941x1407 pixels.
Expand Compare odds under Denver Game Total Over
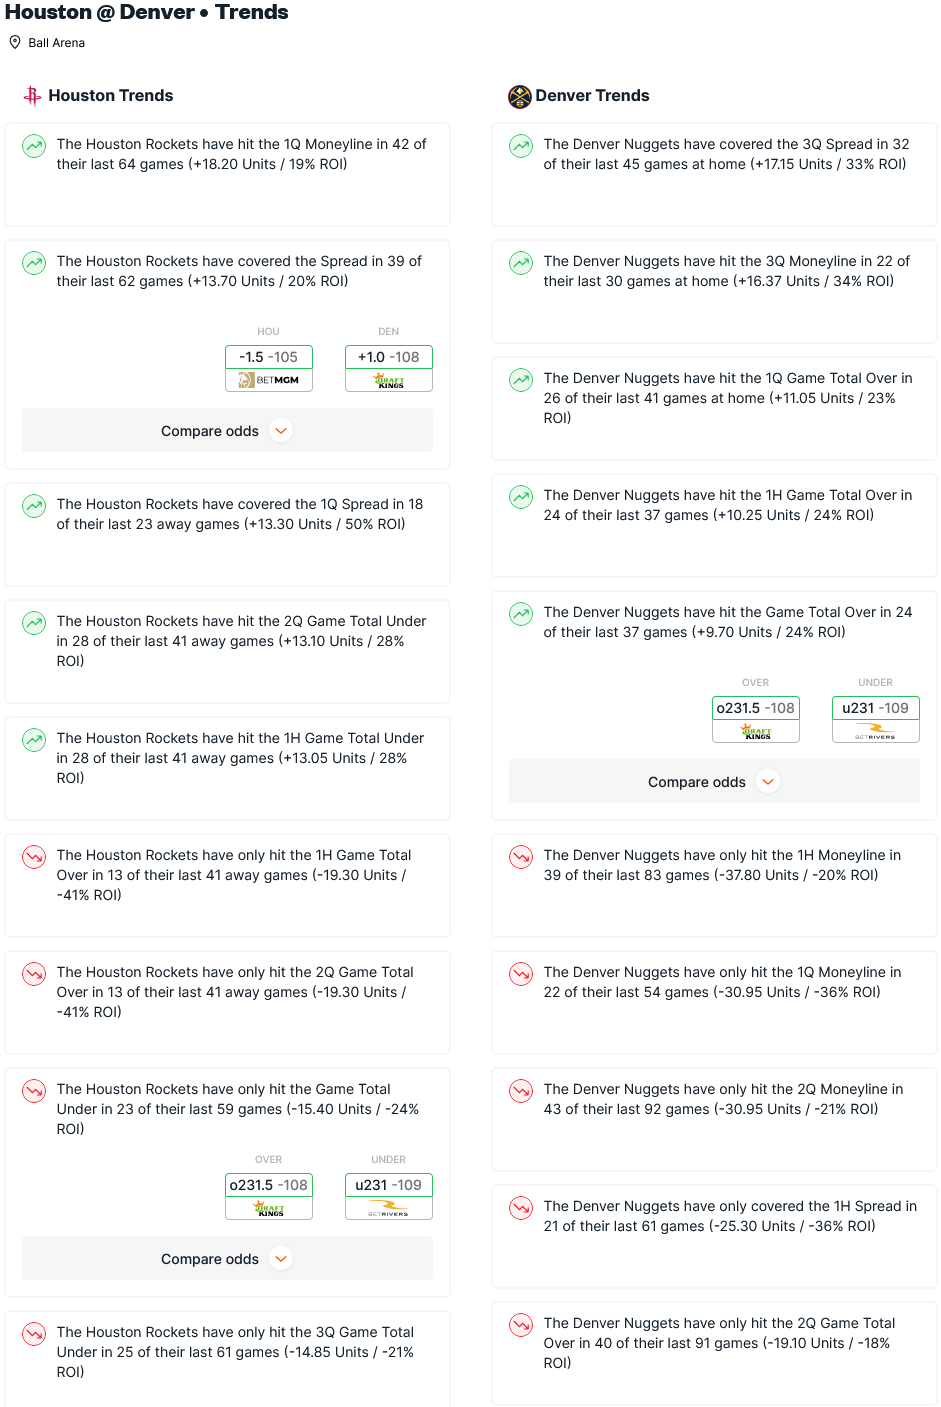(714, 782)
